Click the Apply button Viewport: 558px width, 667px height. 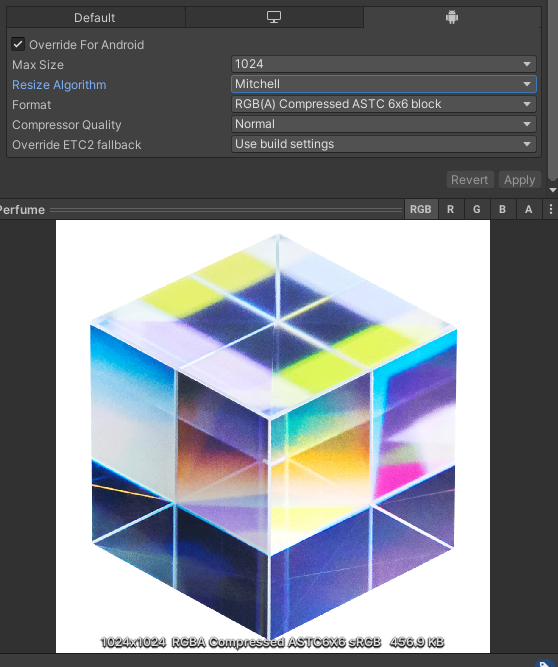coord(520,180)
